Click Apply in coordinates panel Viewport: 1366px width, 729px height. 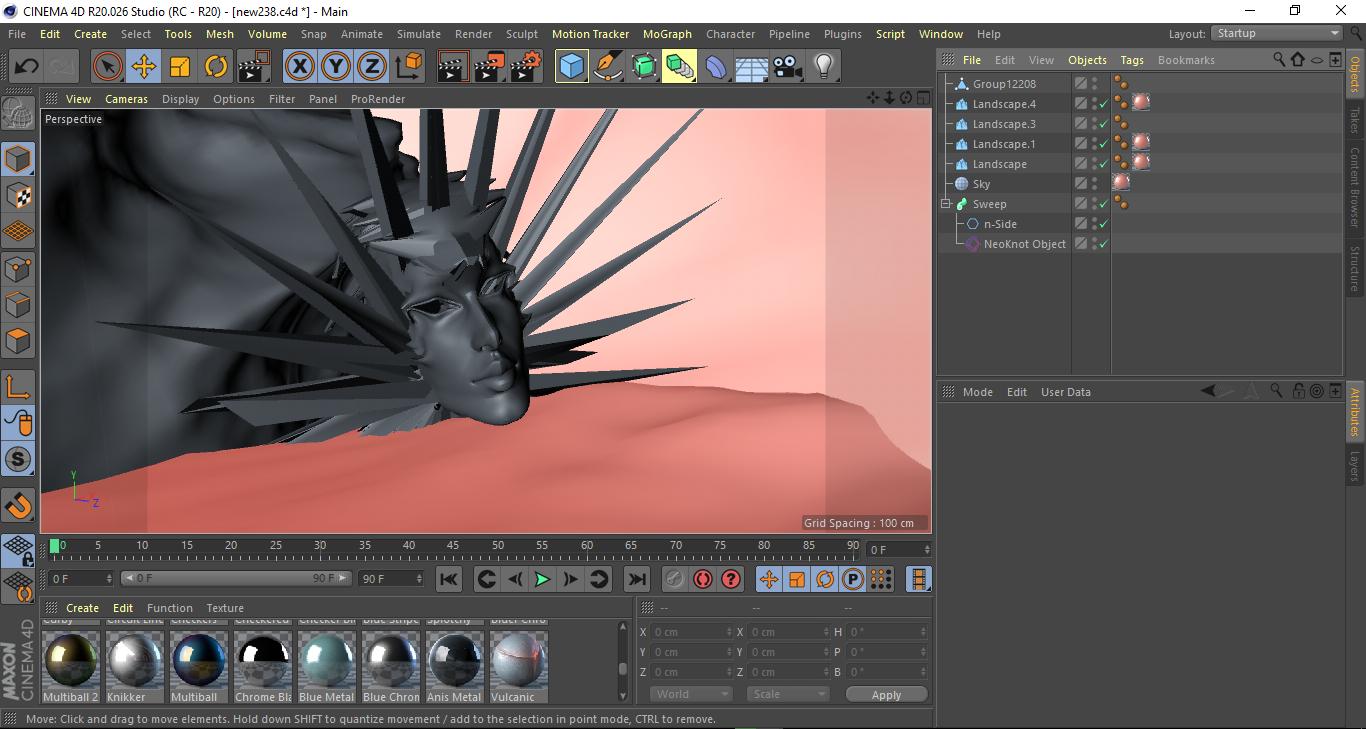click(x=886, y=694)
